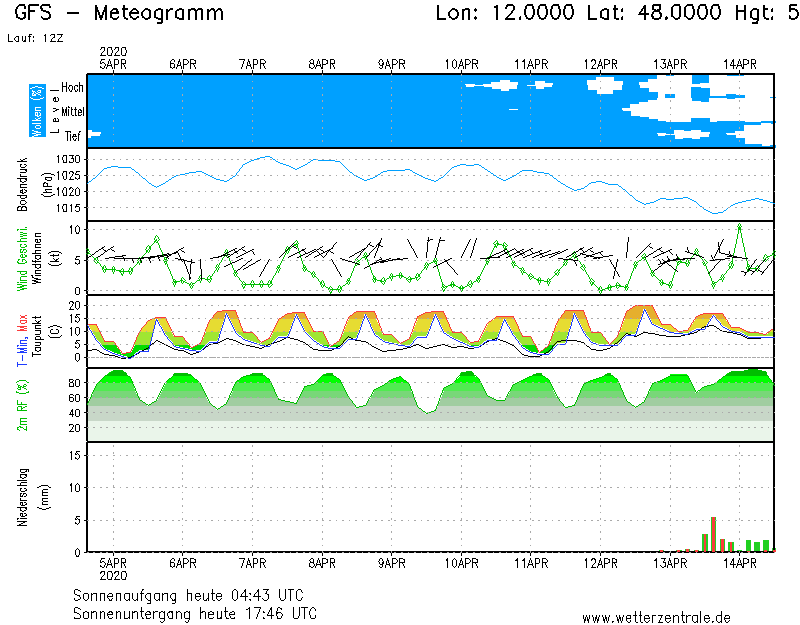Click the green Wind Geschwi. axis label
This screenshot has height=625, width=800.
pos(22,258)
